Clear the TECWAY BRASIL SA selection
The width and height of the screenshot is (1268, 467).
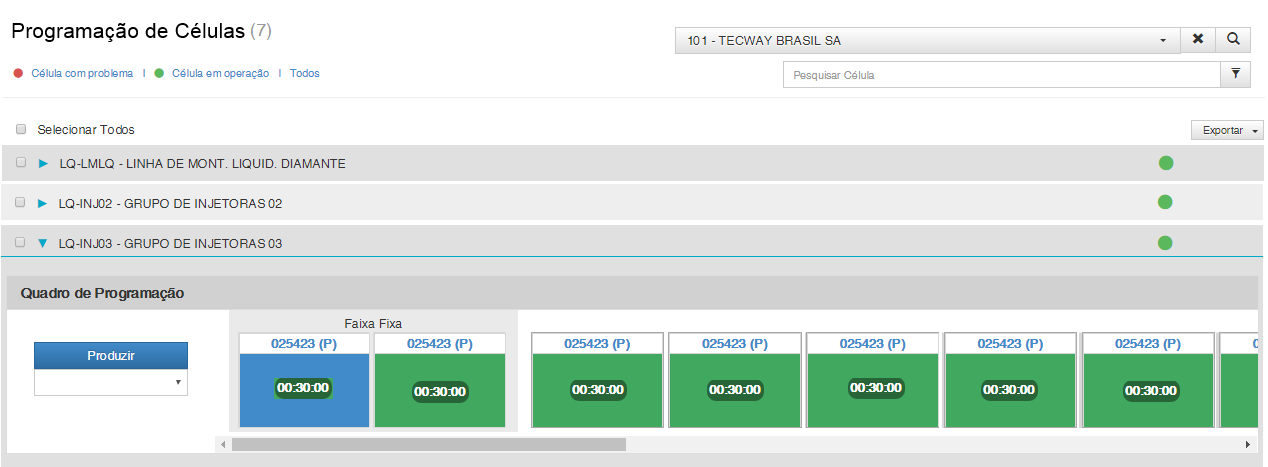click(x=1198, y=39)
